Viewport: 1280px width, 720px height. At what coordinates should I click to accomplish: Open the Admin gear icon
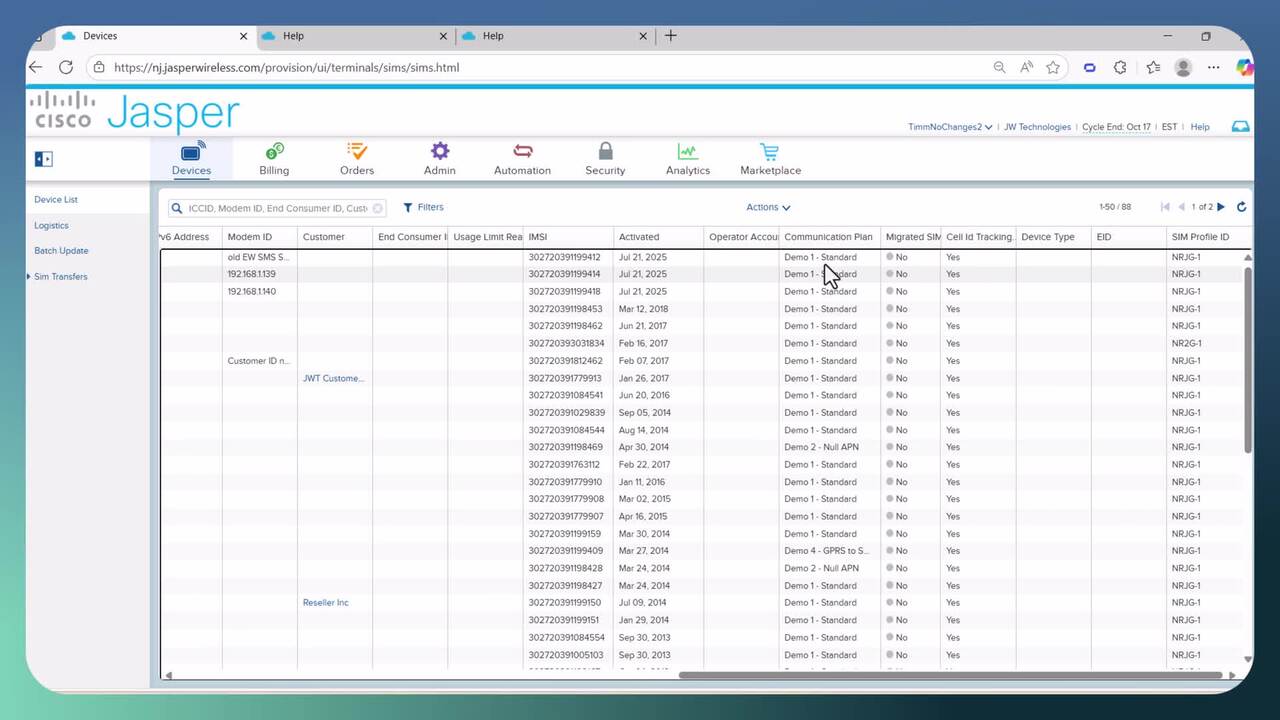tap(440, 152)
